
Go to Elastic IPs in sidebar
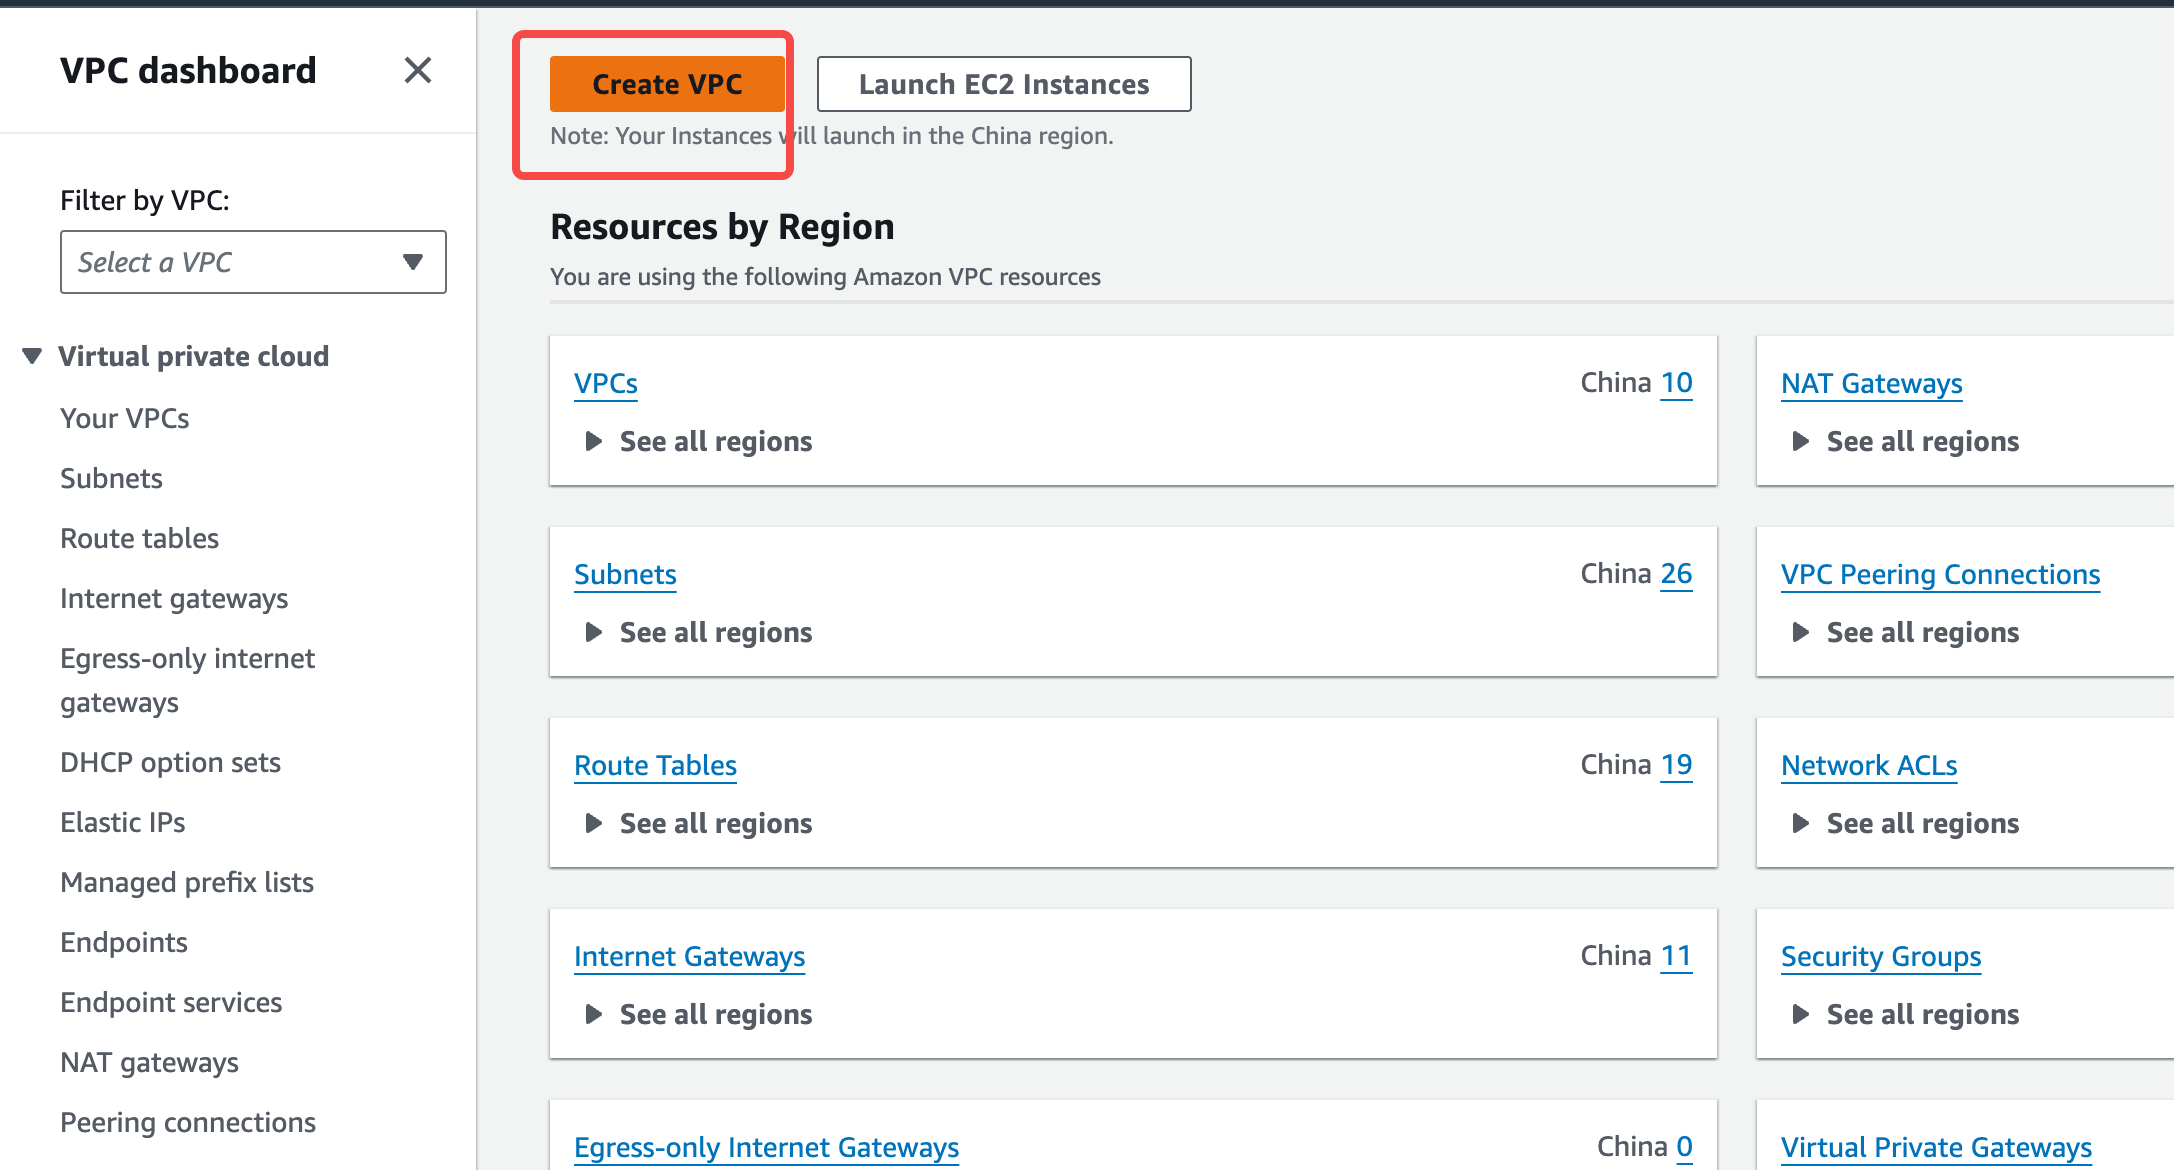coord(123,822)
